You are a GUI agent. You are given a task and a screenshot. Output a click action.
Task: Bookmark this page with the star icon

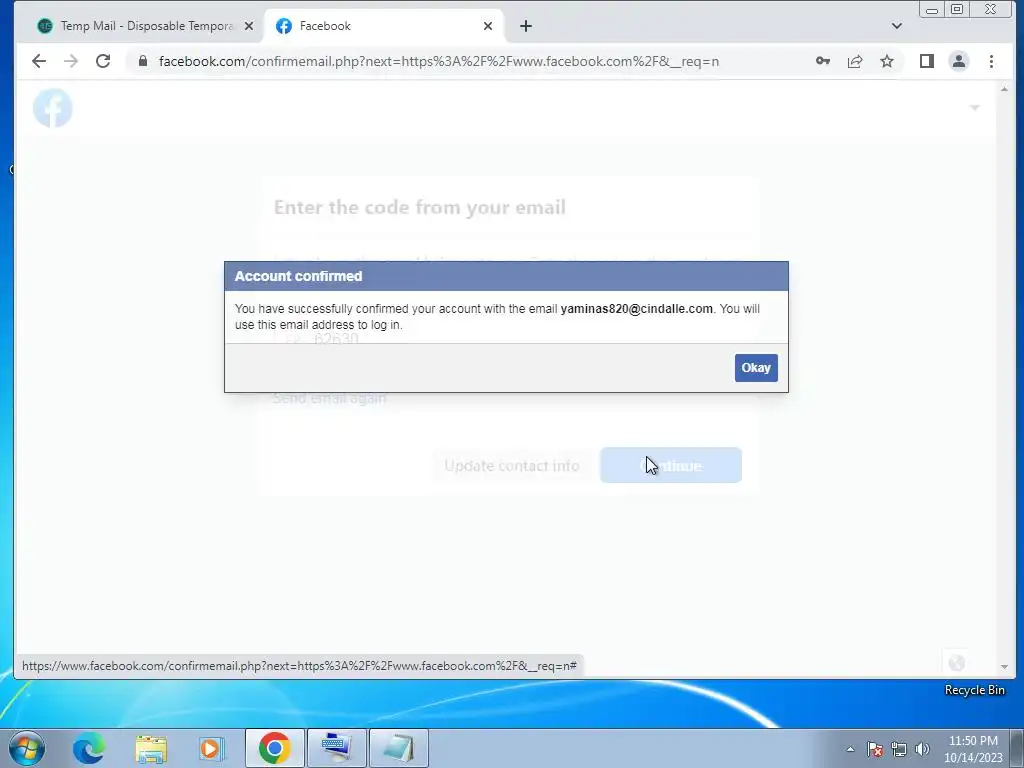point(886,61)
